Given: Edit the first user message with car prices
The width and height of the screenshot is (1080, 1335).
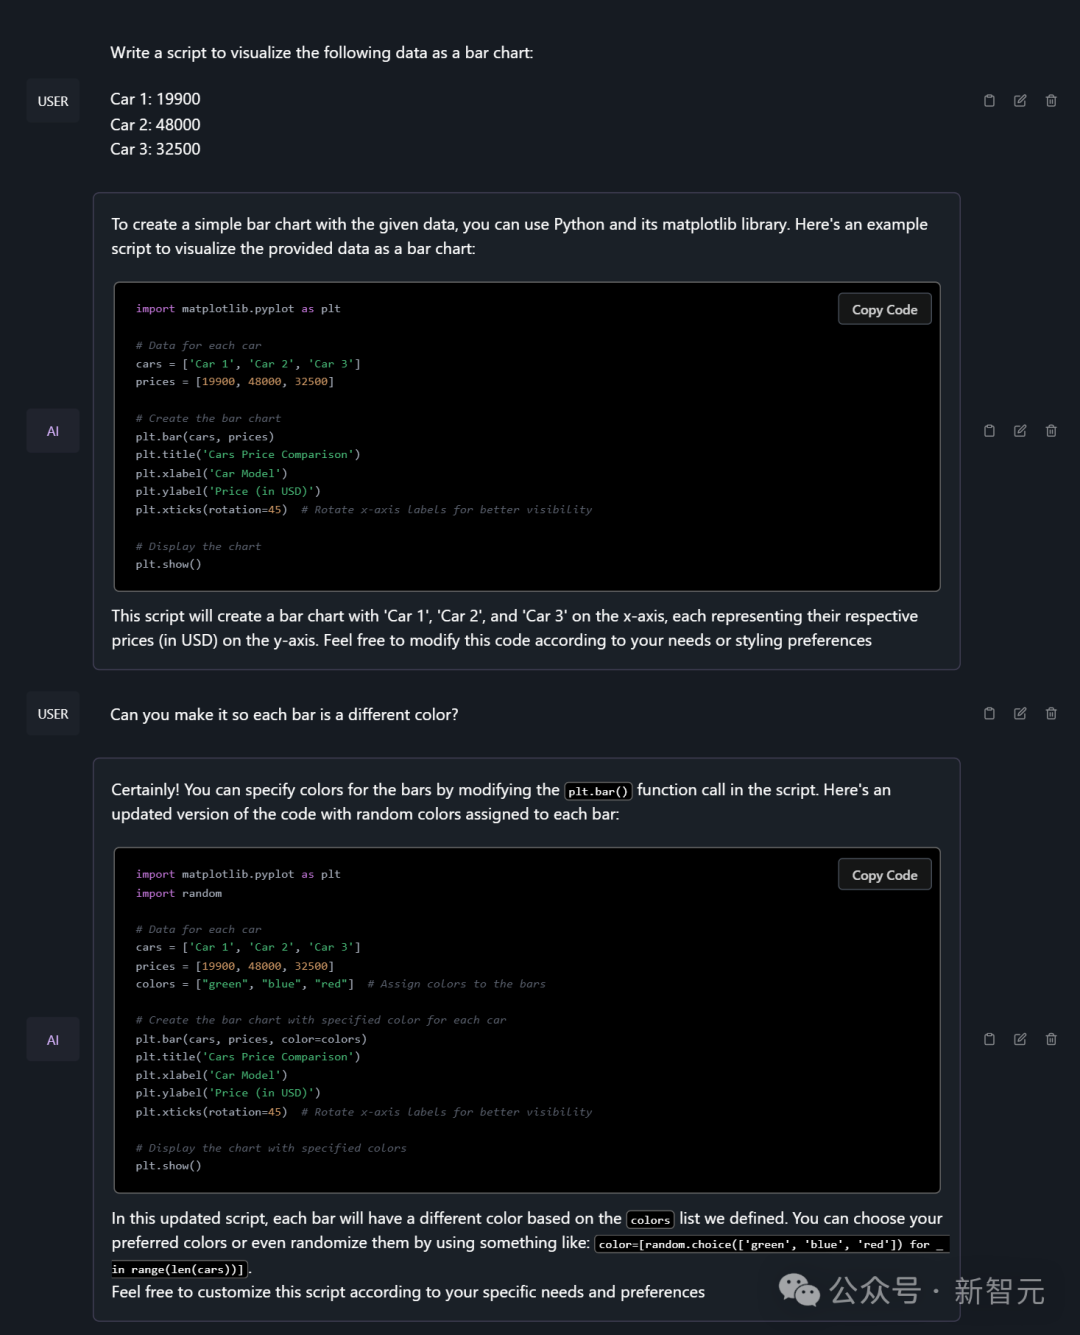Looking at the screenshot, I should 1020,101.
